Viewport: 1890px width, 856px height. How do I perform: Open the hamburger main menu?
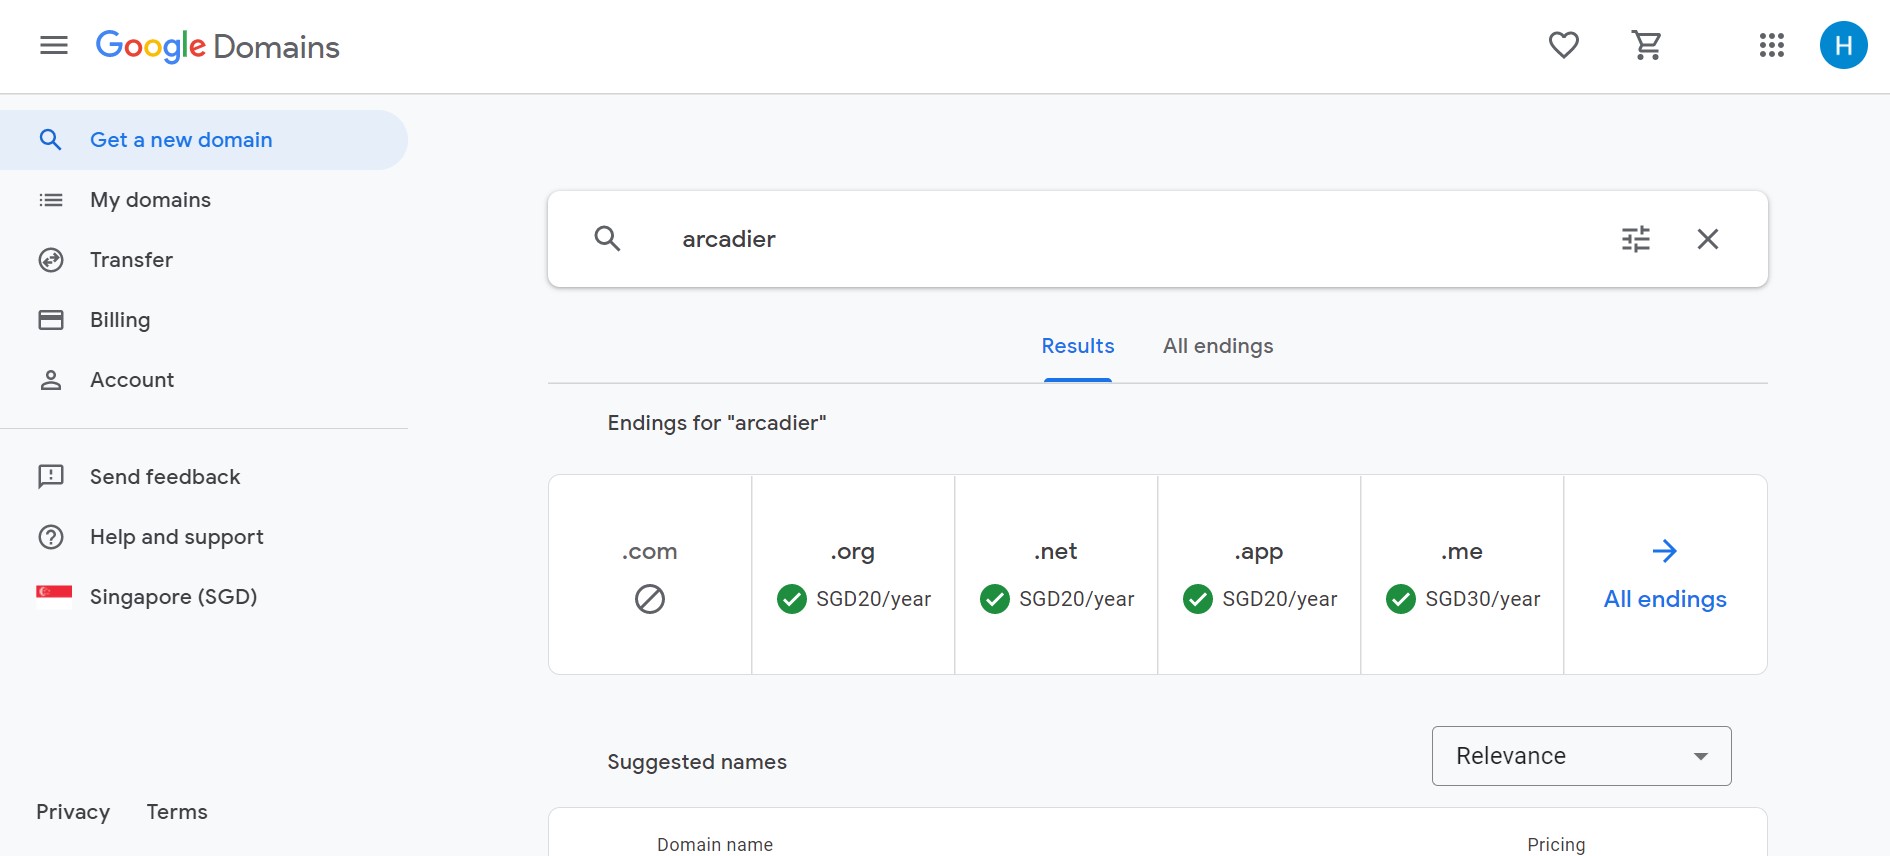[54, 45]
